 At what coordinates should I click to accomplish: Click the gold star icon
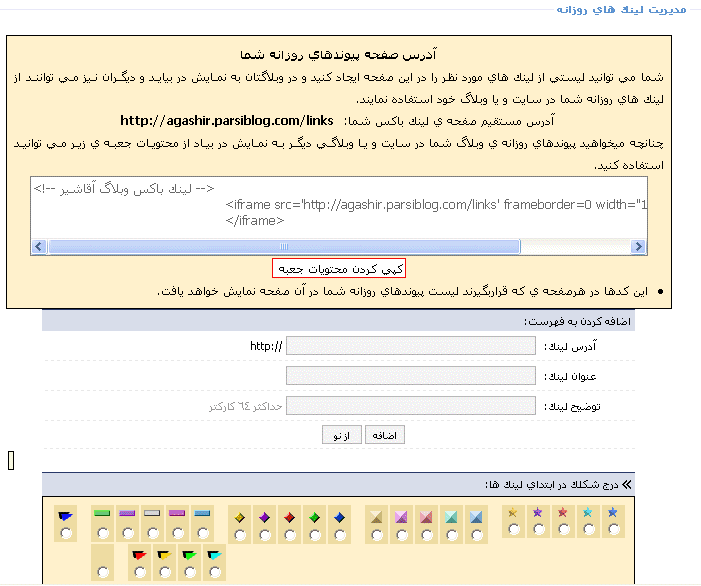(512, 512)
